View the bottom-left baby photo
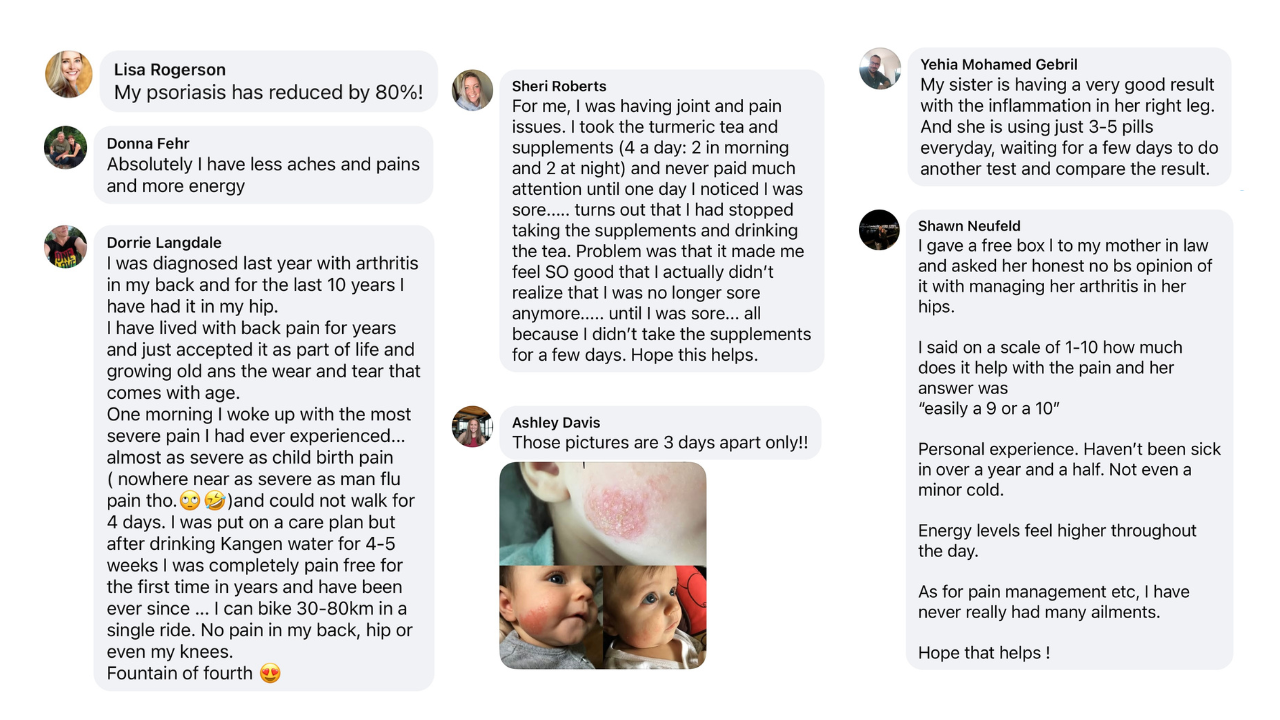 click(551, 617)
